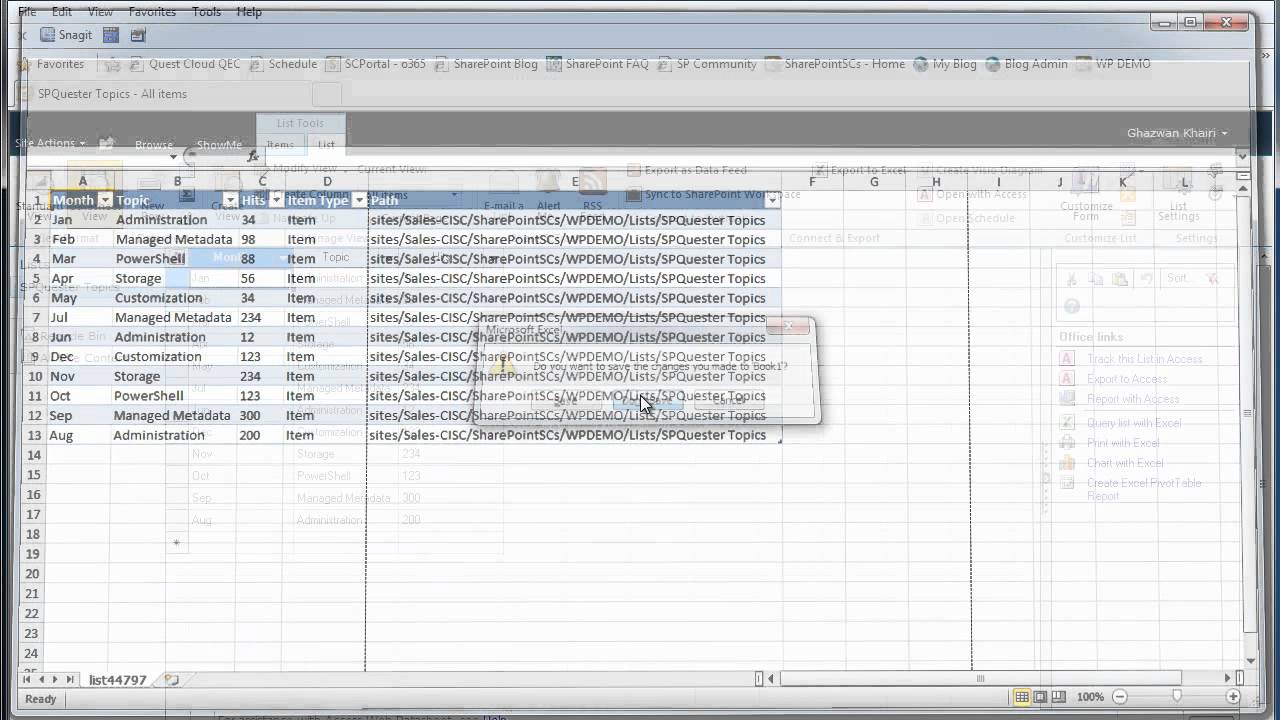This screenshot has width=1280, height=720.
Task: Open the Topic column filter dropdown
Action: 230,200
